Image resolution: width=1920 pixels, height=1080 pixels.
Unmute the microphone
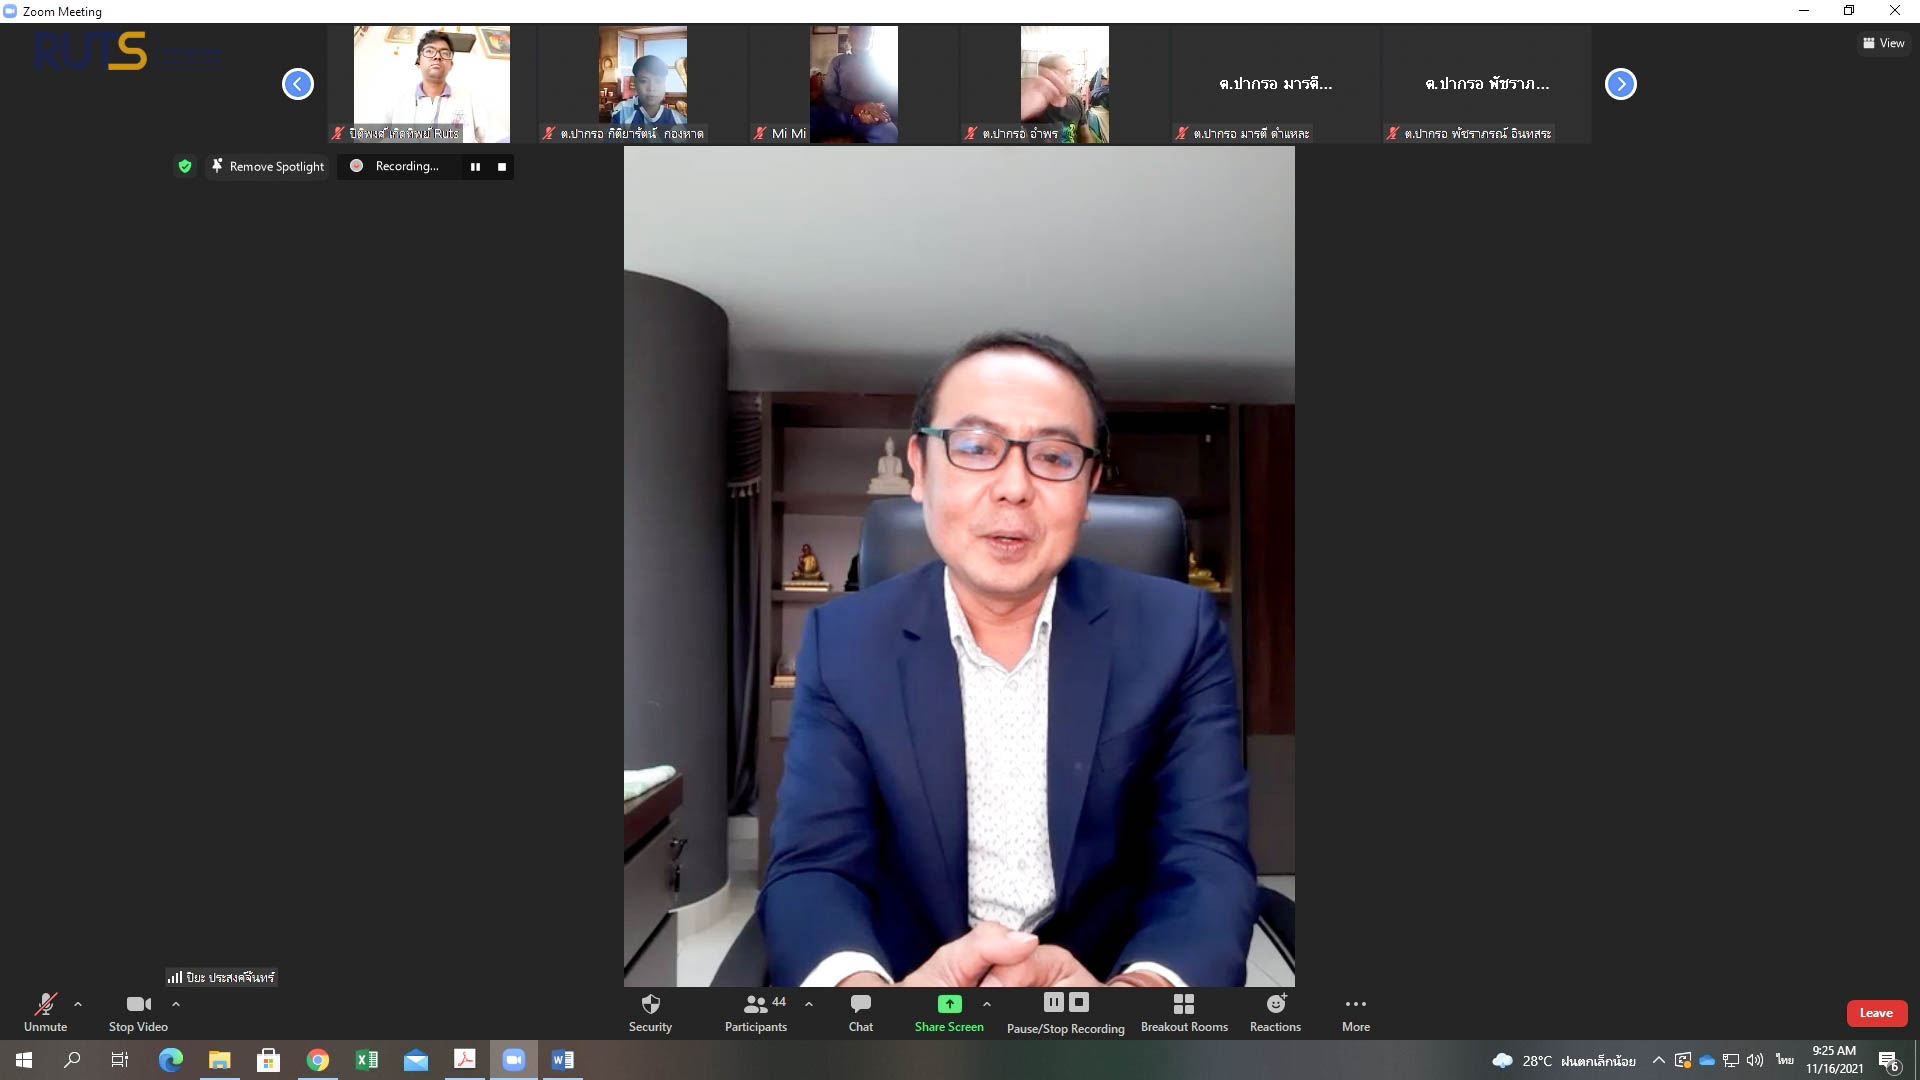coord(45,1012)
